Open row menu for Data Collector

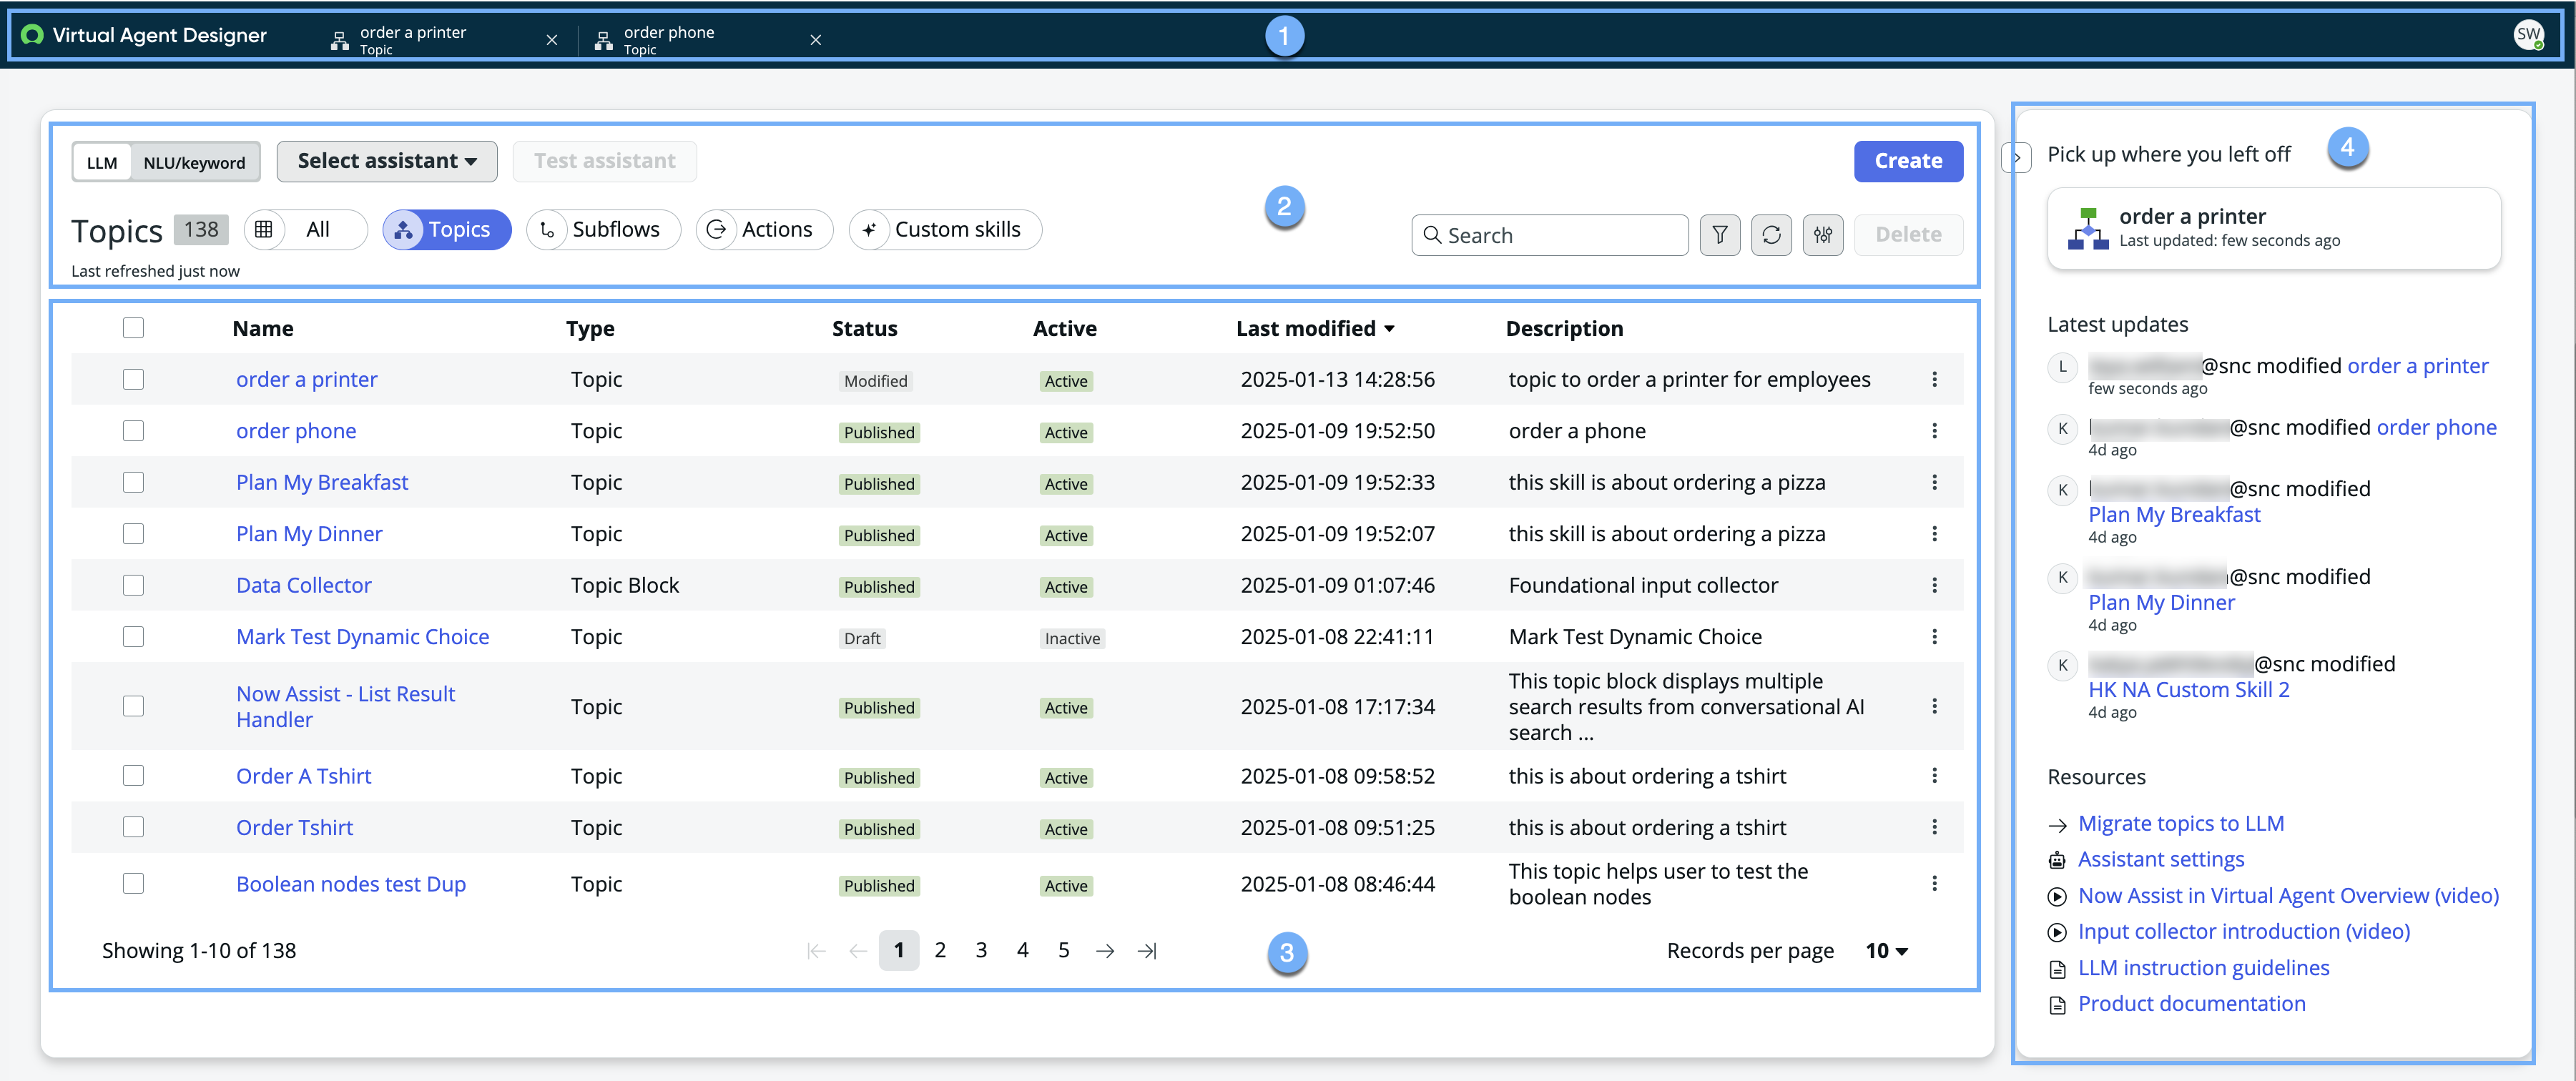tap(1934, 586)
